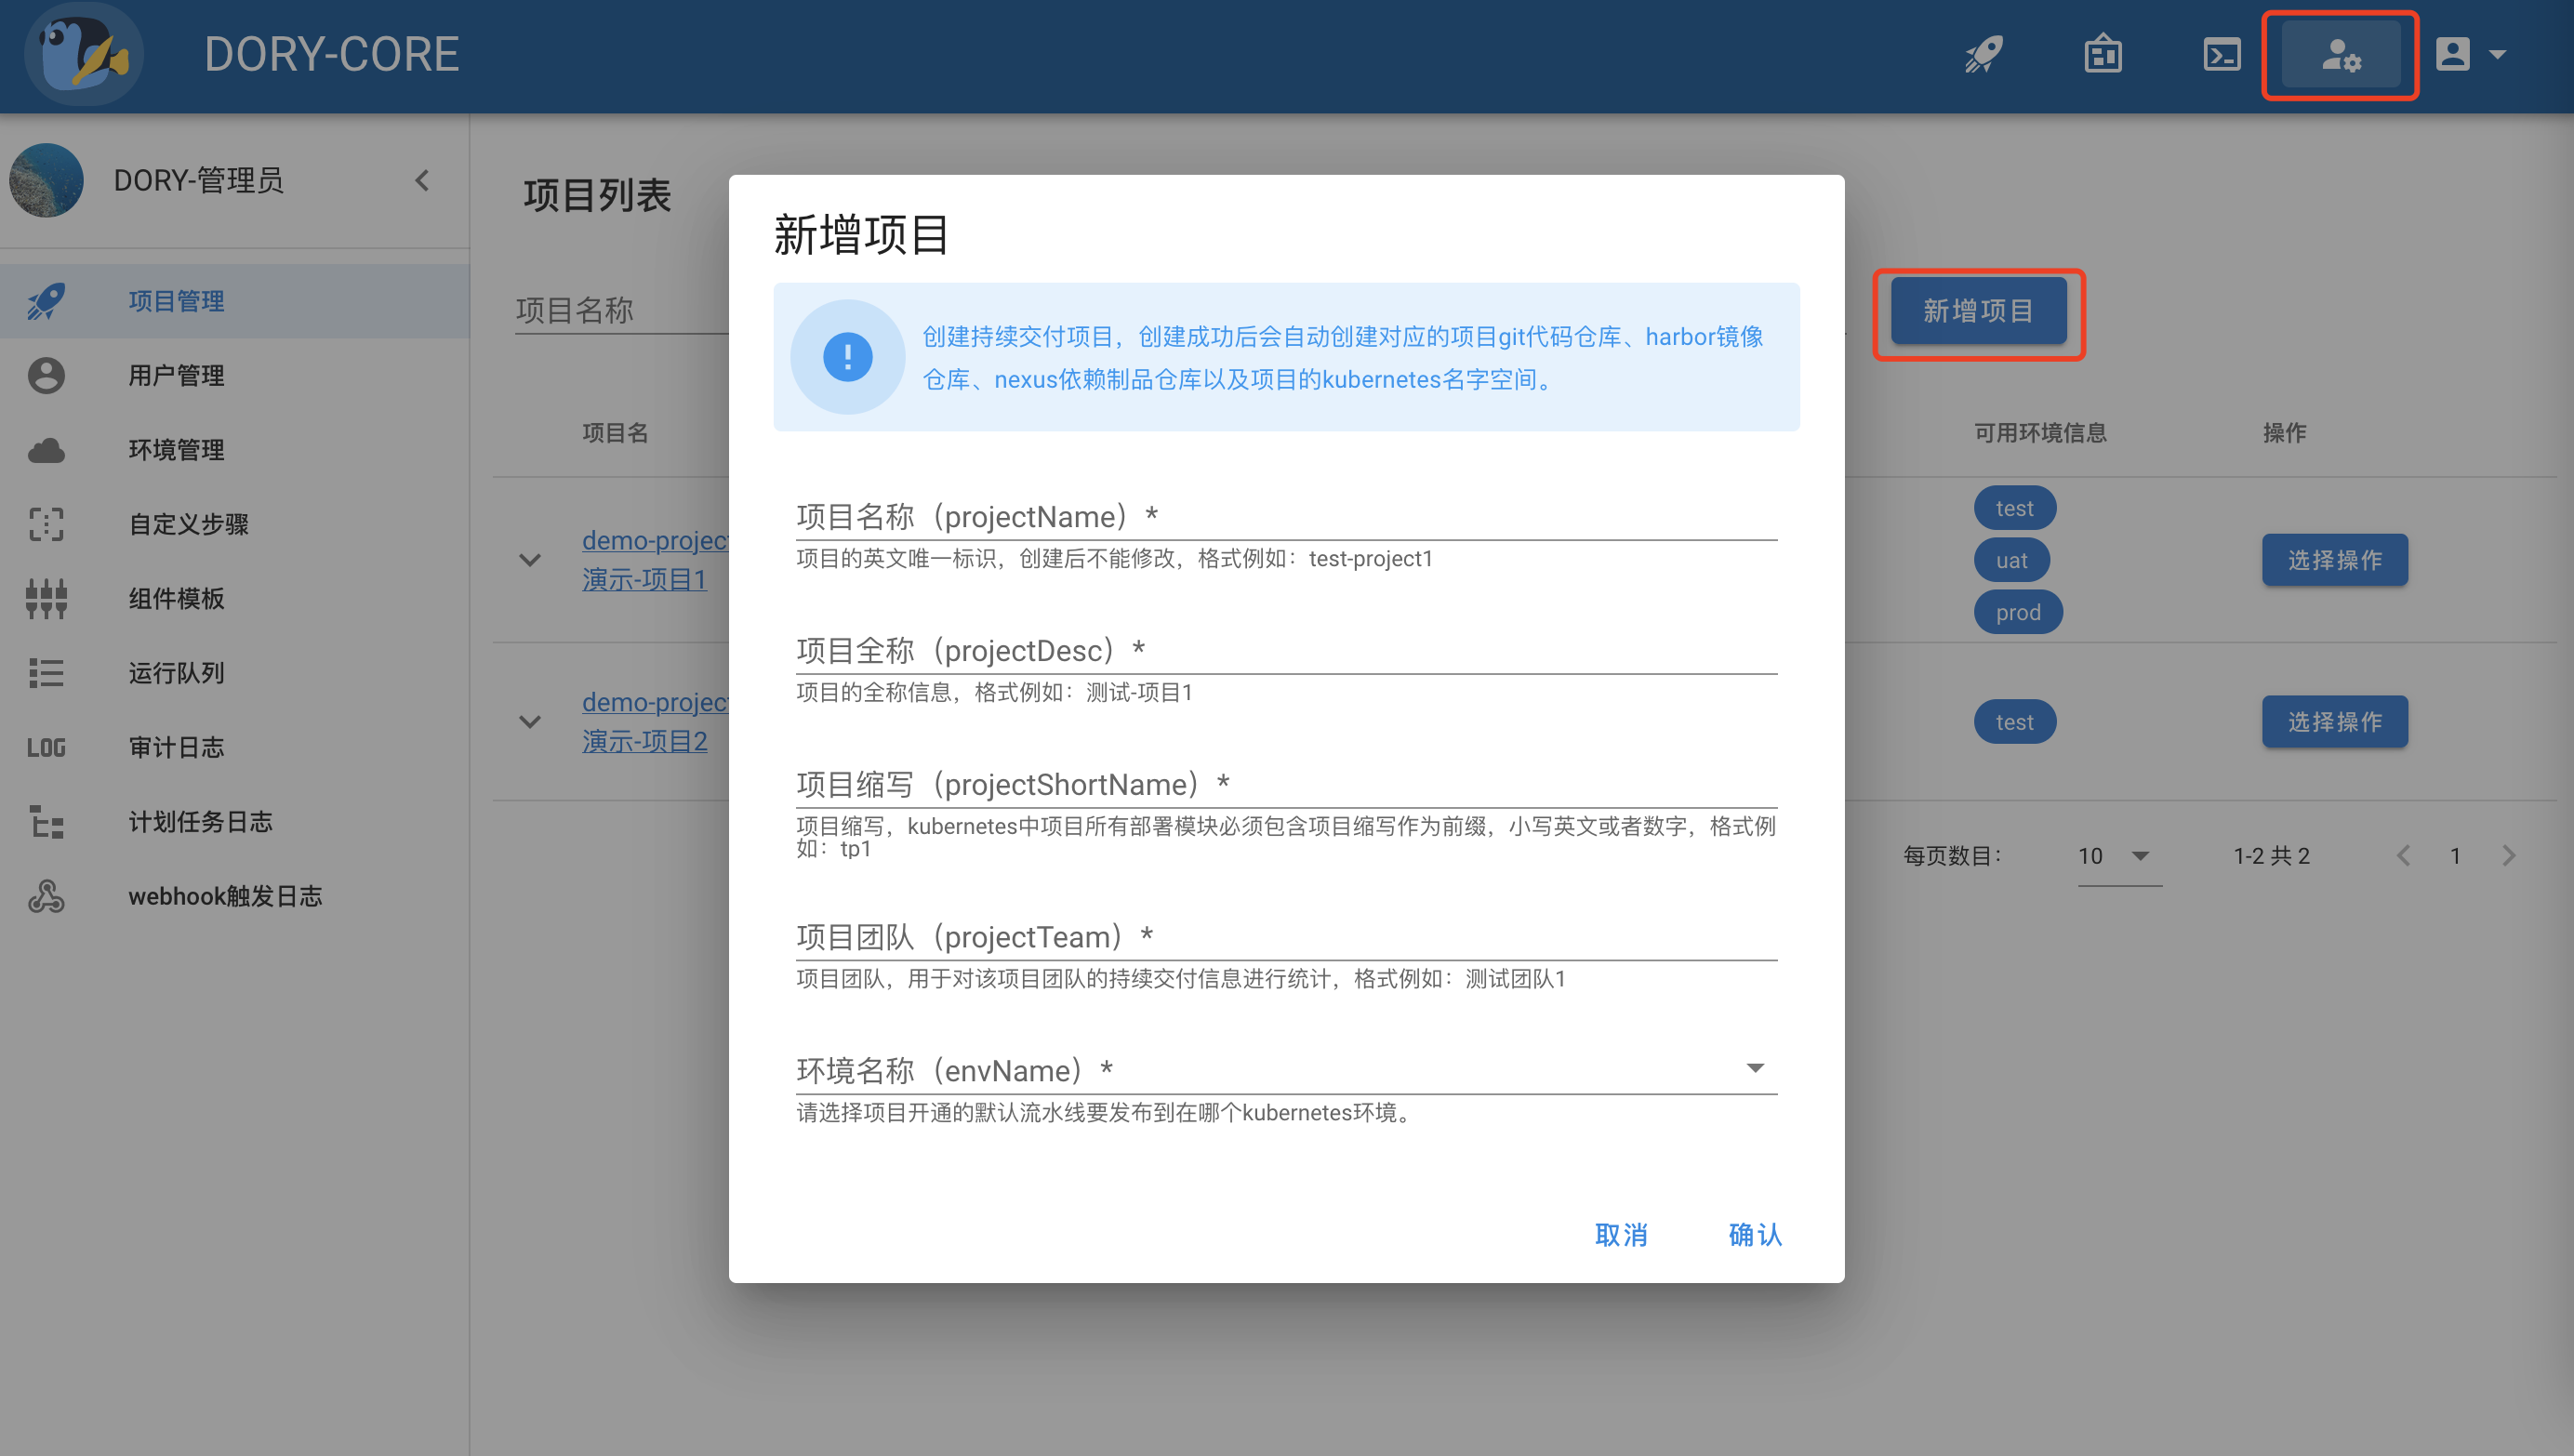2574x1456 pixels.
Task: Click the 项目团队 projectTeam input field
Action: 1286,937
